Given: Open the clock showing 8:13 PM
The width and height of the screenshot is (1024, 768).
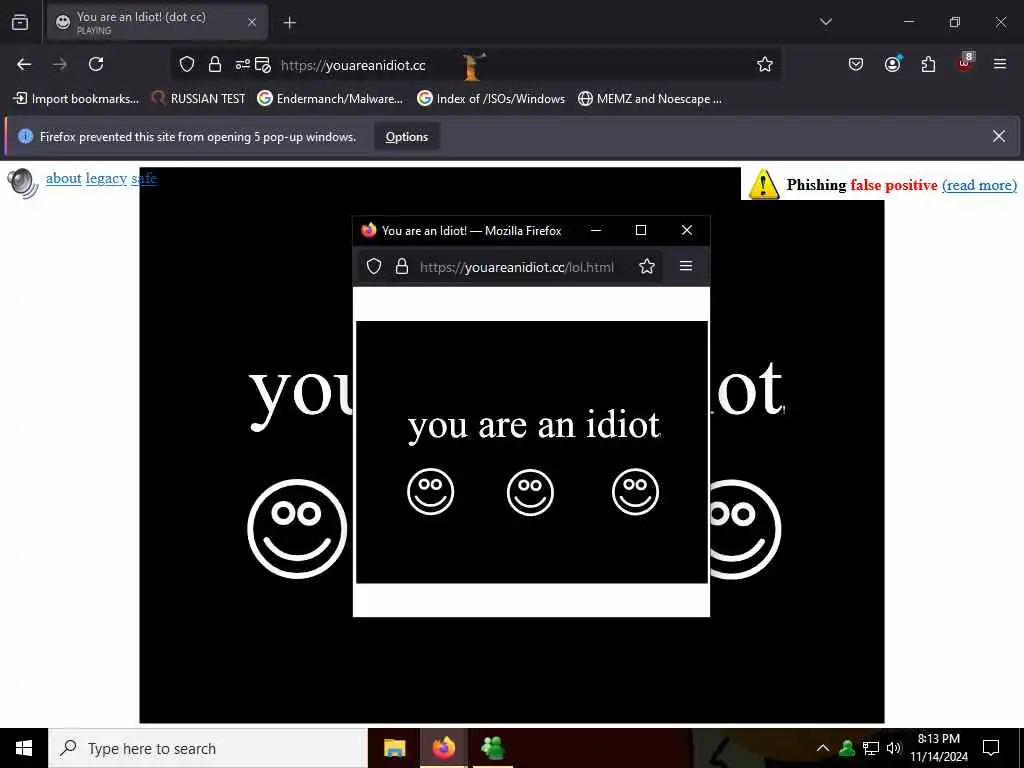Looking at the screenshot, I should pos(938,748).
